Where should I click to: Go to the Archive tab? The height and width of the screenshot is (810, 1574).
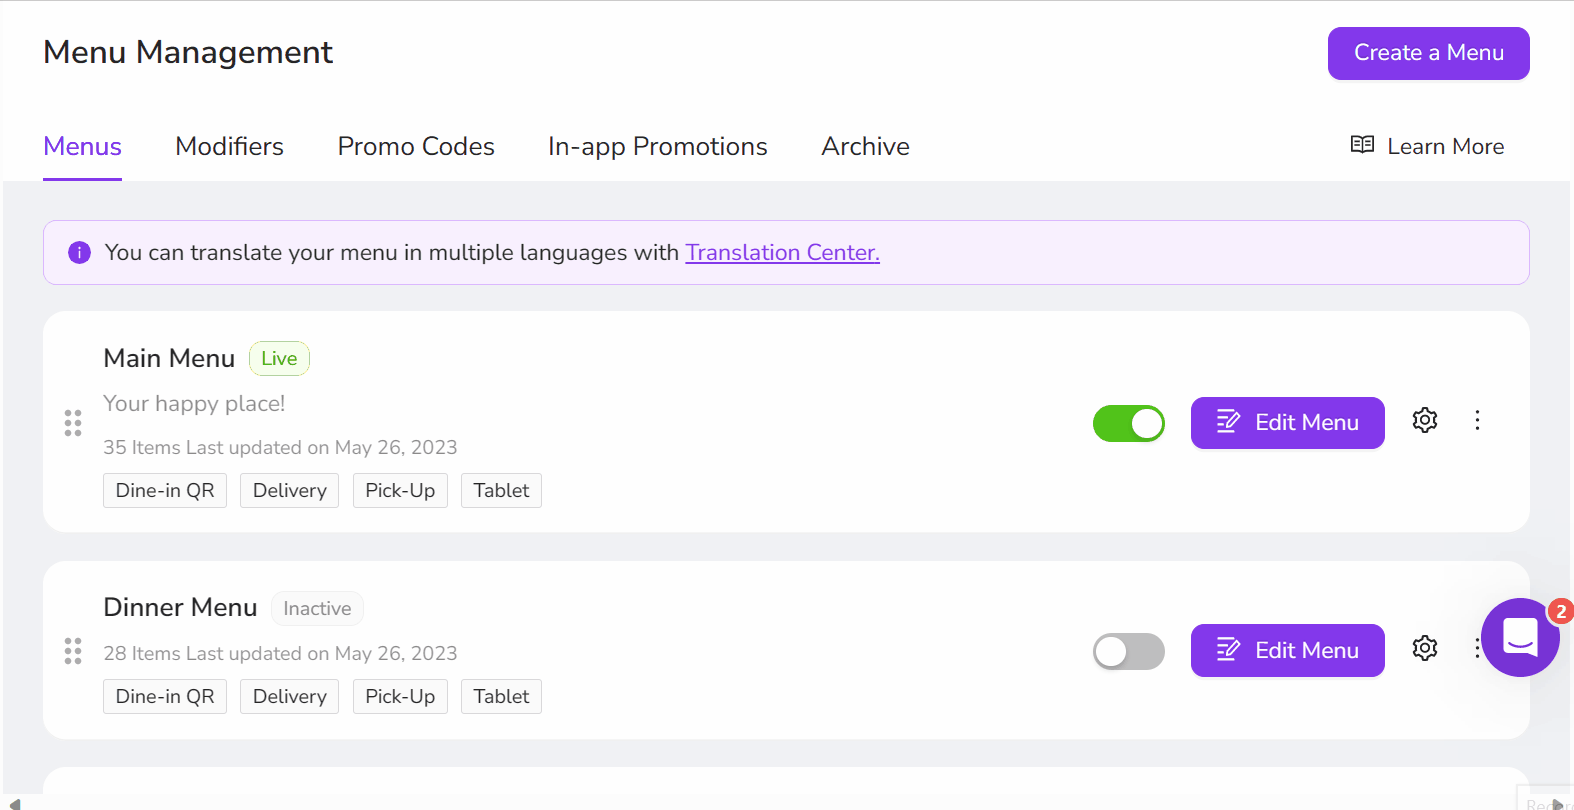pyautogui.click(x=865, y=146)
